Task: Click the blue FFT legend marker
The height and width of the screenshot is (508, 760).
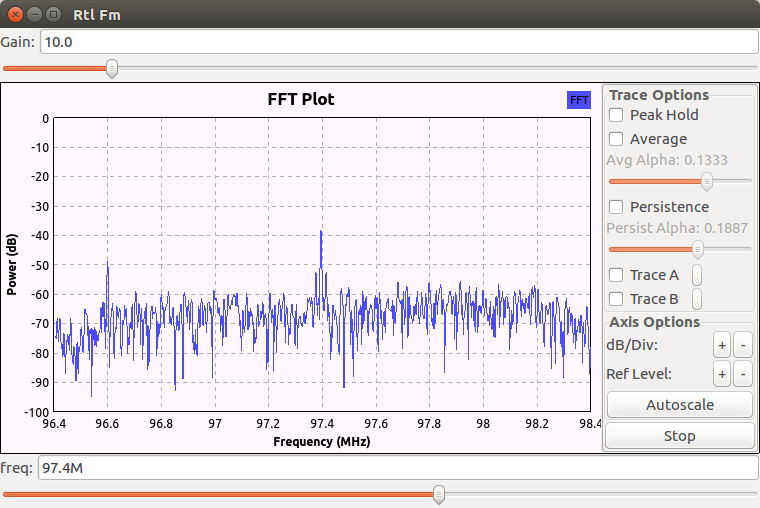Action: pos(579,100)
